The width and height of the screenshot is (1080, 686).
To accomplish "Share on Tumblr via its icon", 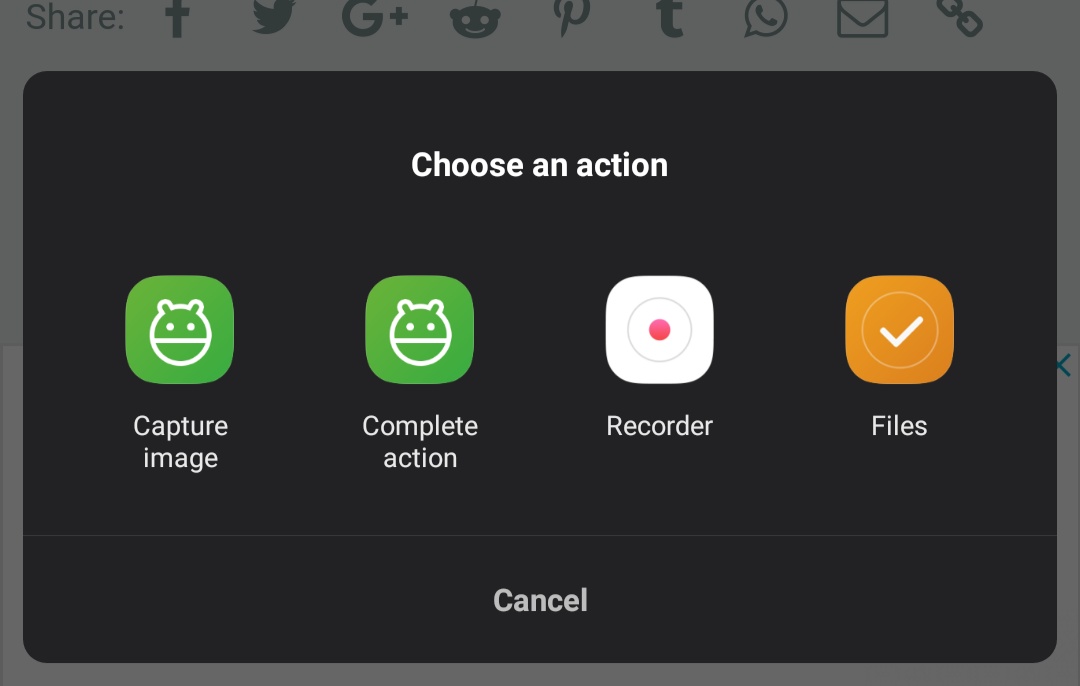I will (x=670, y=17).
